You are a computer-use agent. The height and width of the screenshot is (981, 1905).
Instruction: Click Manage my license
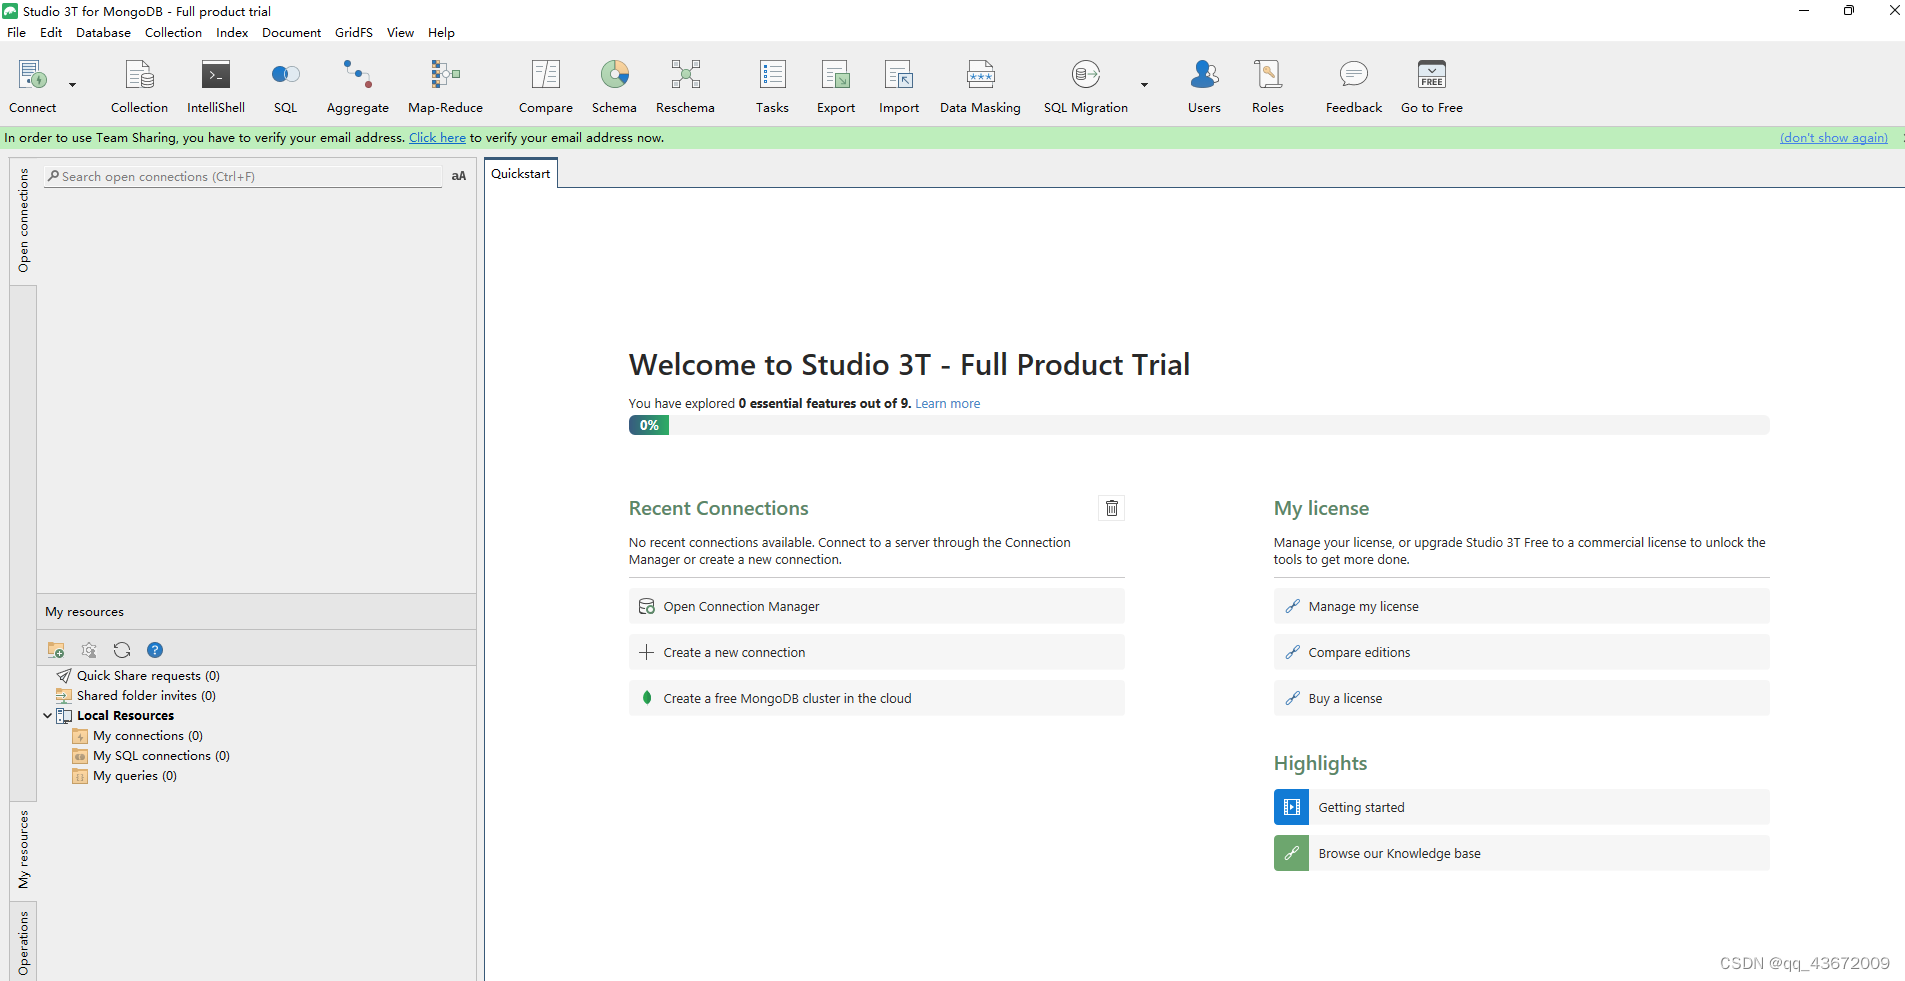(1521, 606)
